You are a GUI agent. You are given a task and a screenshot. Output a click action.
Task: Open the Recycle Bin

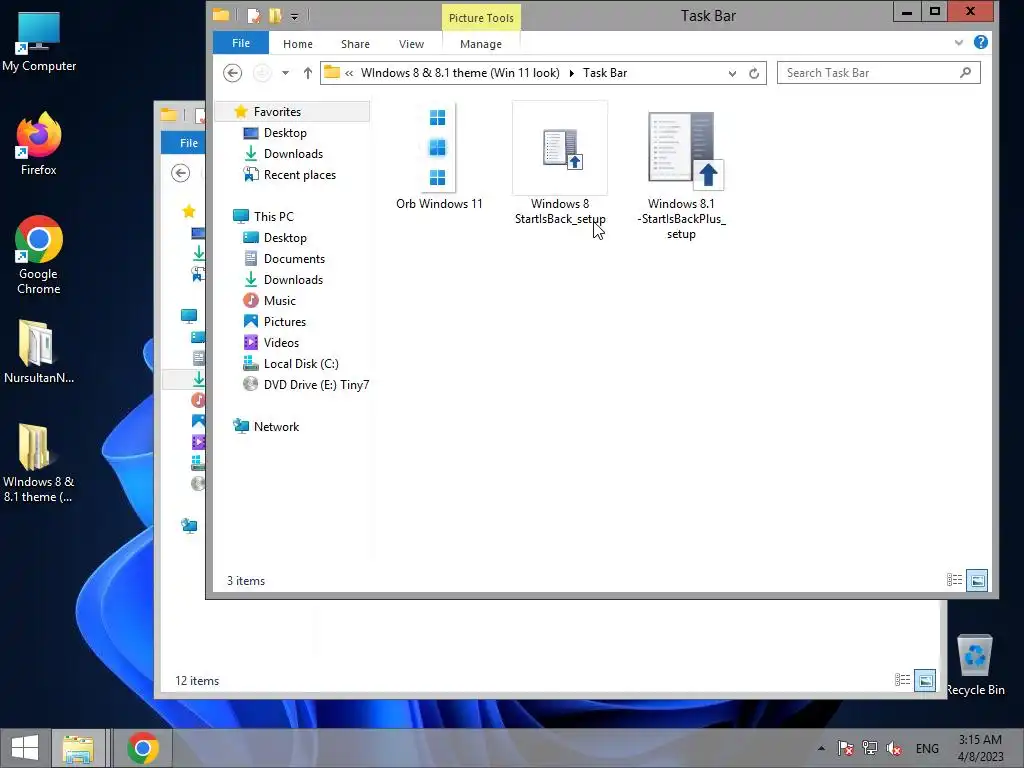click(975, 665)
